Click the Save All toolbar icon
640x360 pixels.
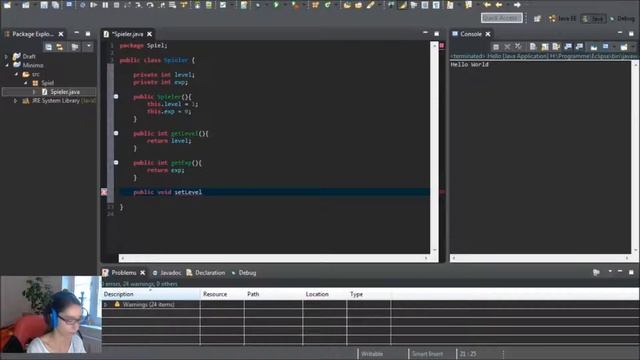tap(55, 5)
